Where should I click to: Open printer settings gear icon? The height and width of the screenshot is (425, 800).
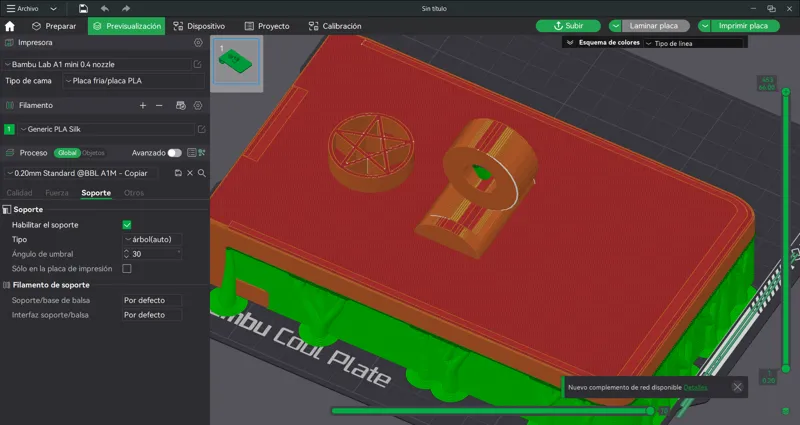[x=198, y=43]
